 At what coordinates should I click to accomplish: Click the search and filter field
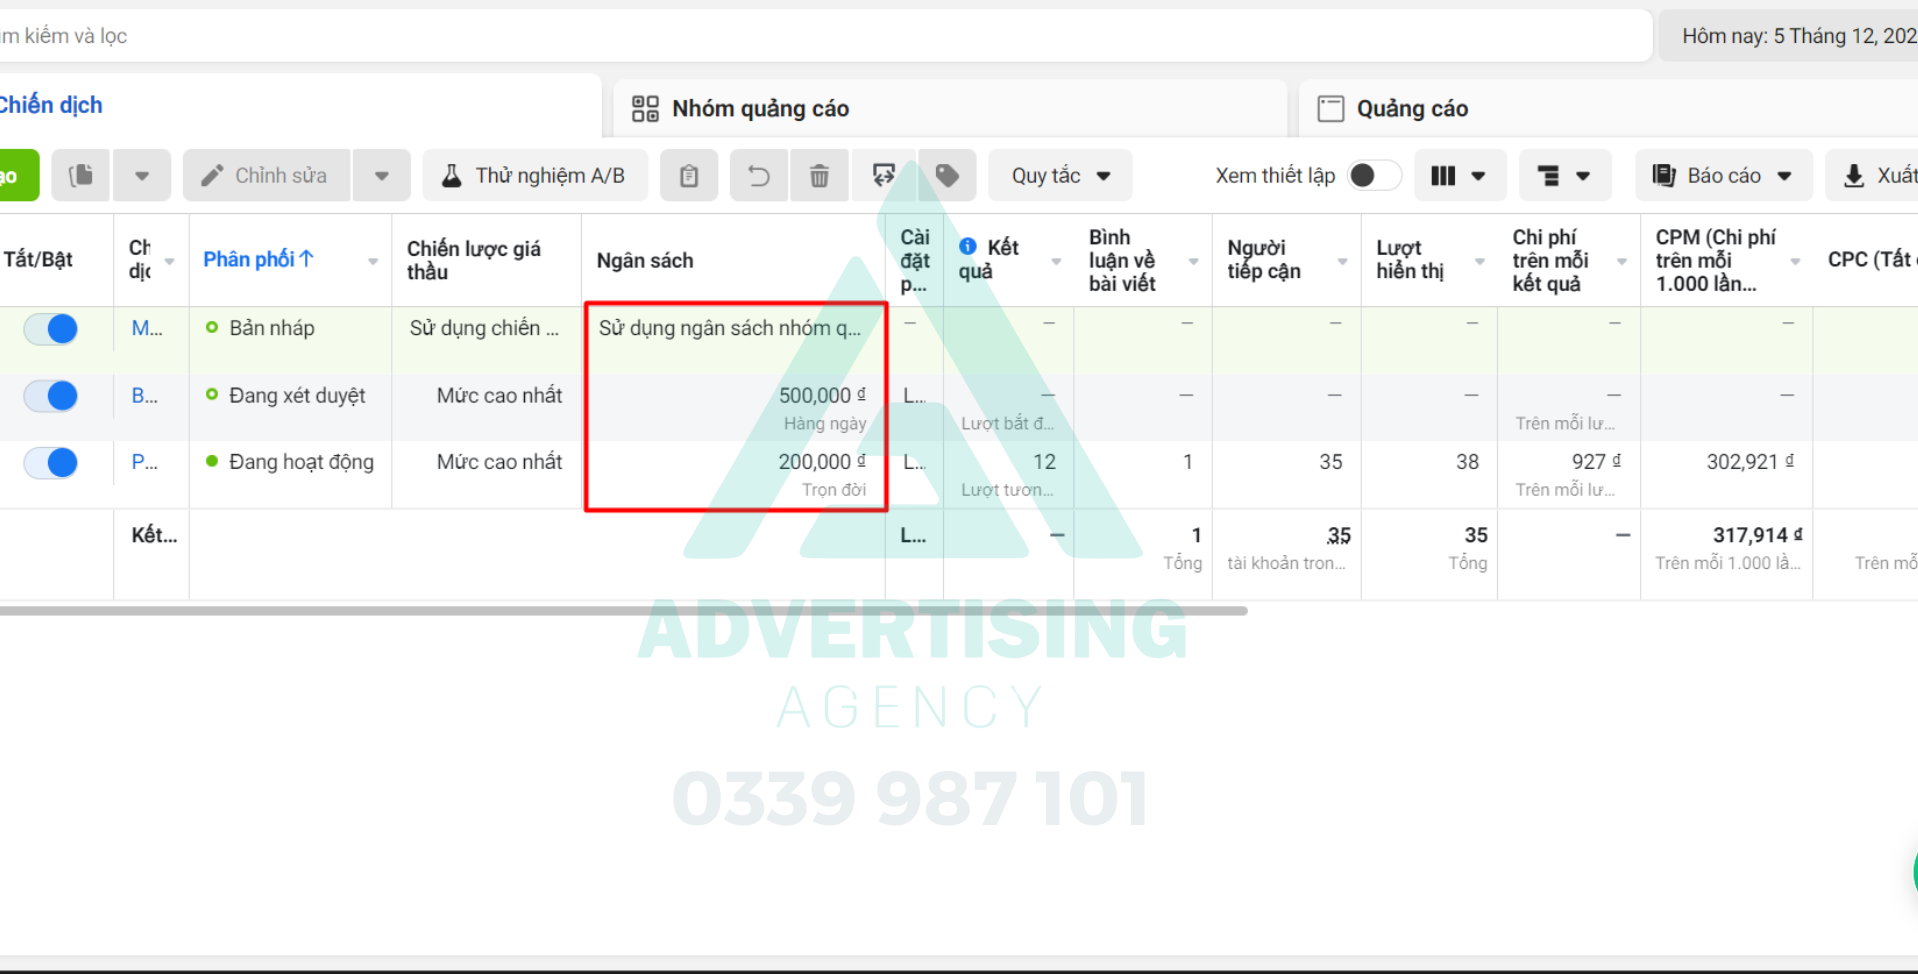pos(800,36)
